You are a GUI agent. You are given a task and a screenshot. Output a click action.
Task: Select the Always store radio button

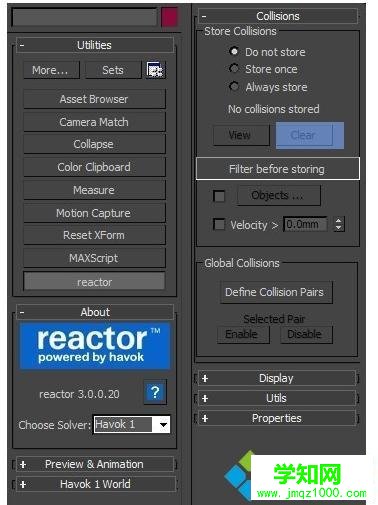coord(234,86)
